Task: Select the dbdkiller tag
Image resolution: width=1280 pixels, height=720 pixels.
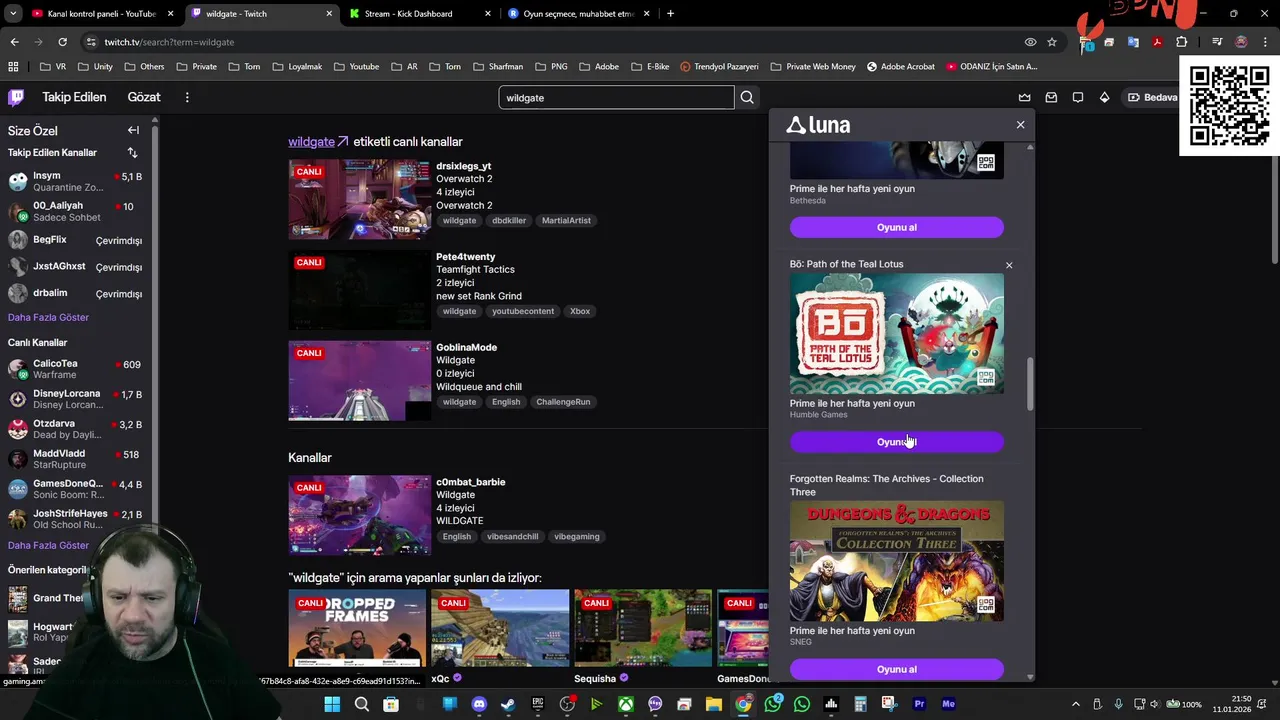Action: 509,220
